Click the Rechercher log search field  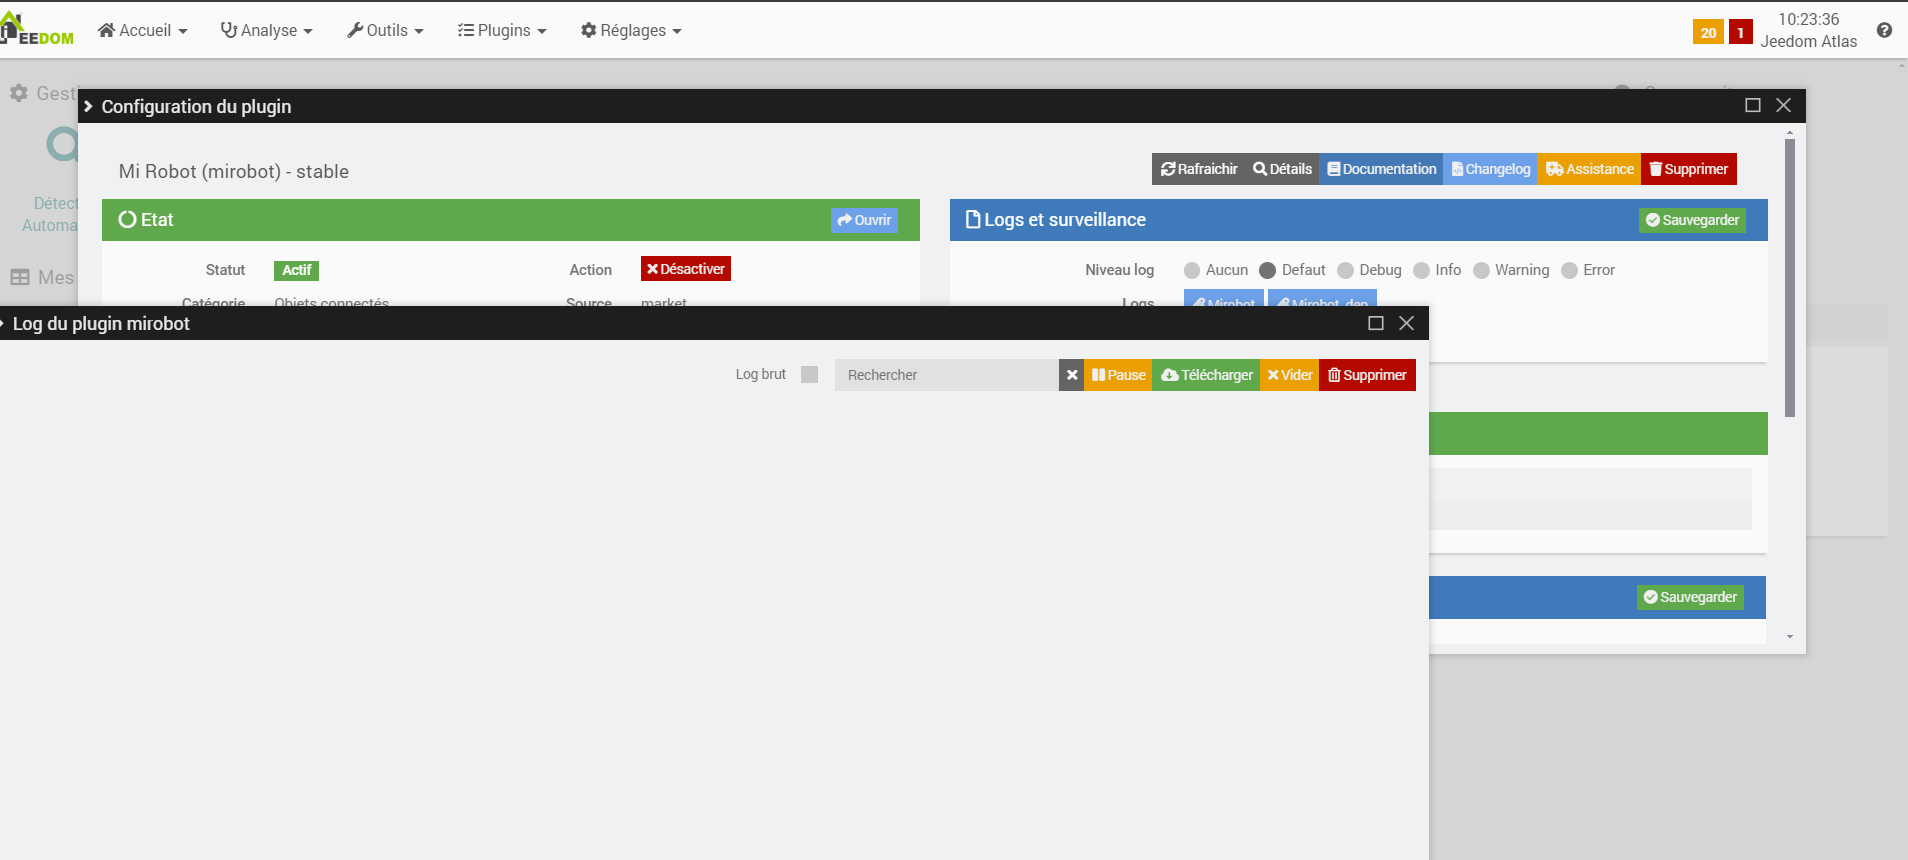tap(946, 375)
